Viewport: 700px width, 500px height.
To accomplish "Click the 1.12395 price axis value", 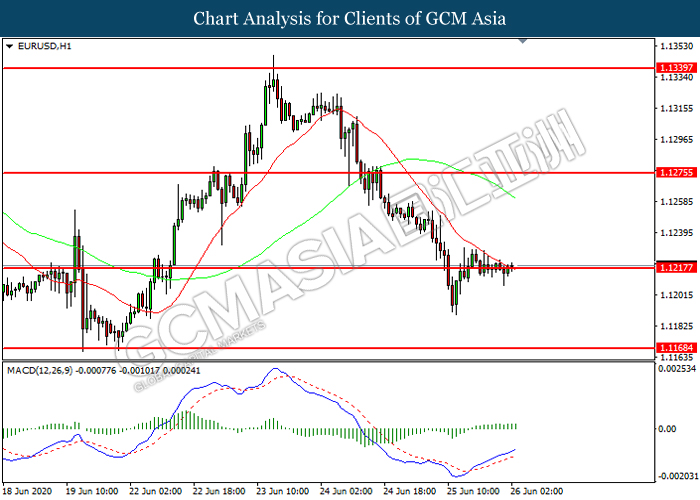I will [676, 233].
